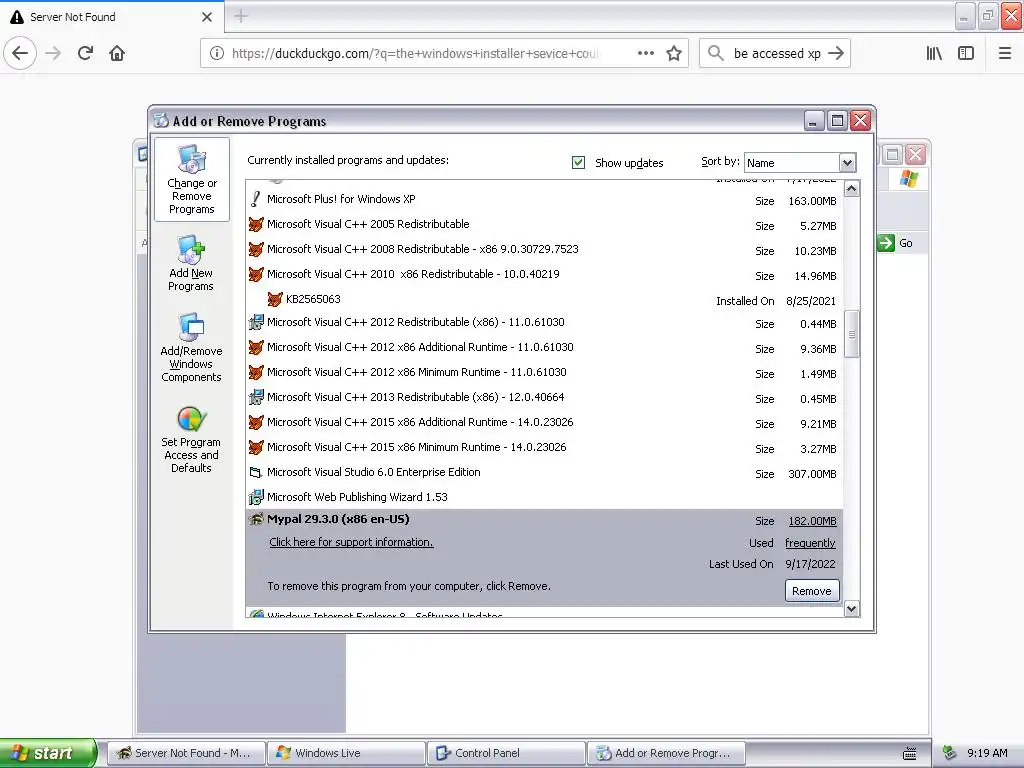Reload the page in the browser
This screenshot has height=768, width=1024.
[x=85, y=53]
